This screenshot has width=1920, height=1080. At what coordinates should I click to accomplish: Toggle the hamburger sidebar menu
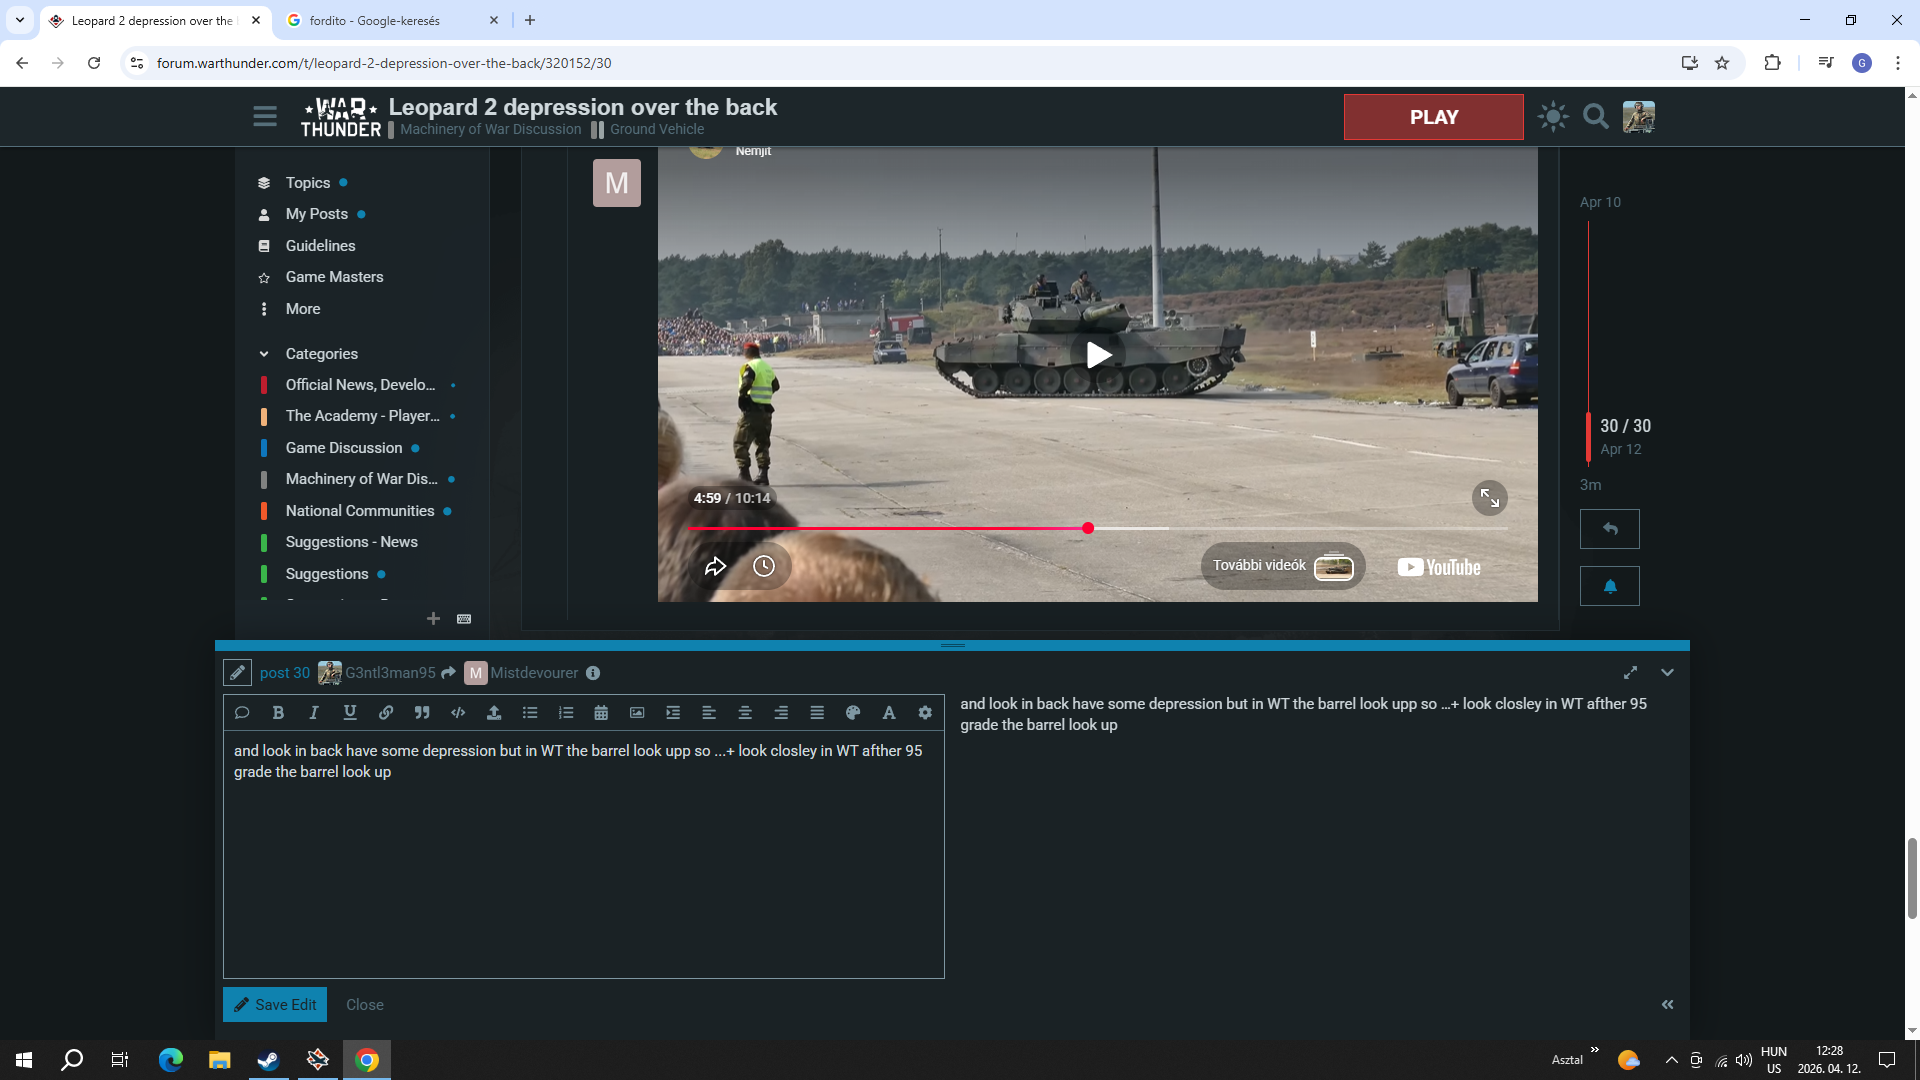pos(265,117)
